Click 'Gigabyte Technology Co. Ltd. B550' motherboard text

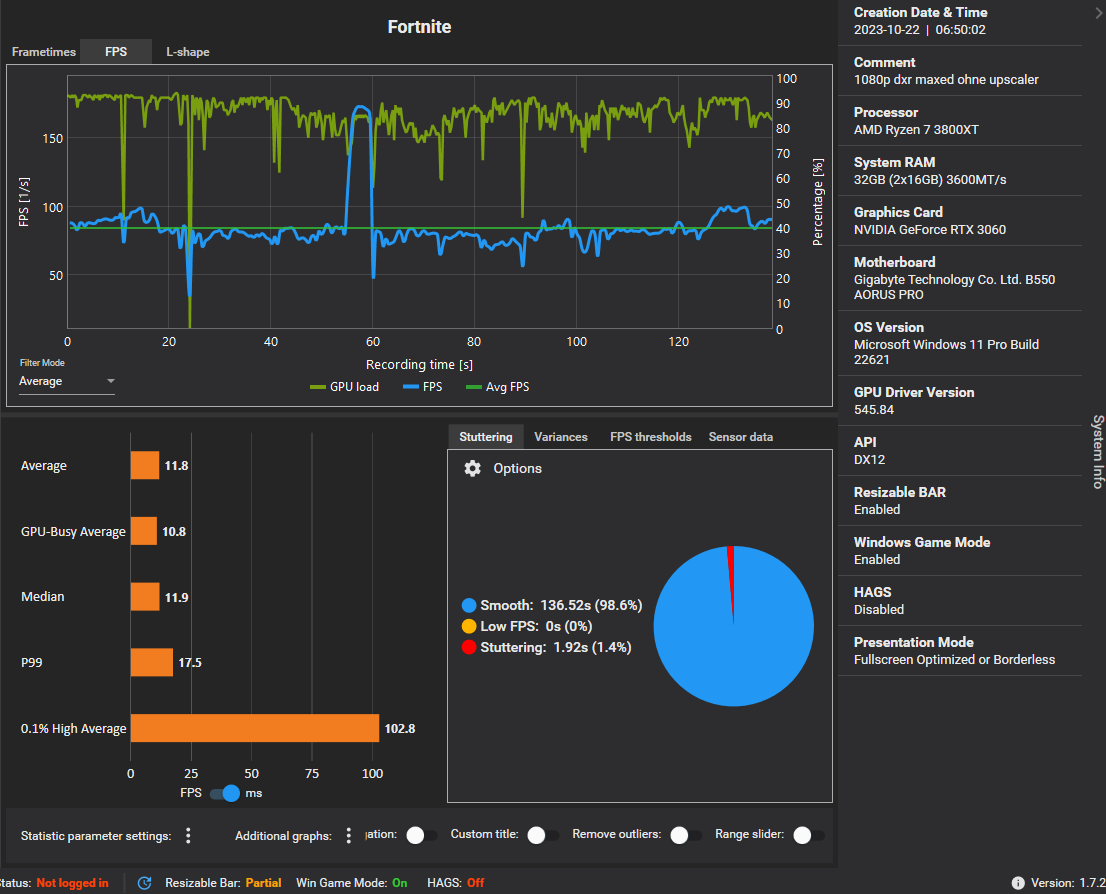954,279
